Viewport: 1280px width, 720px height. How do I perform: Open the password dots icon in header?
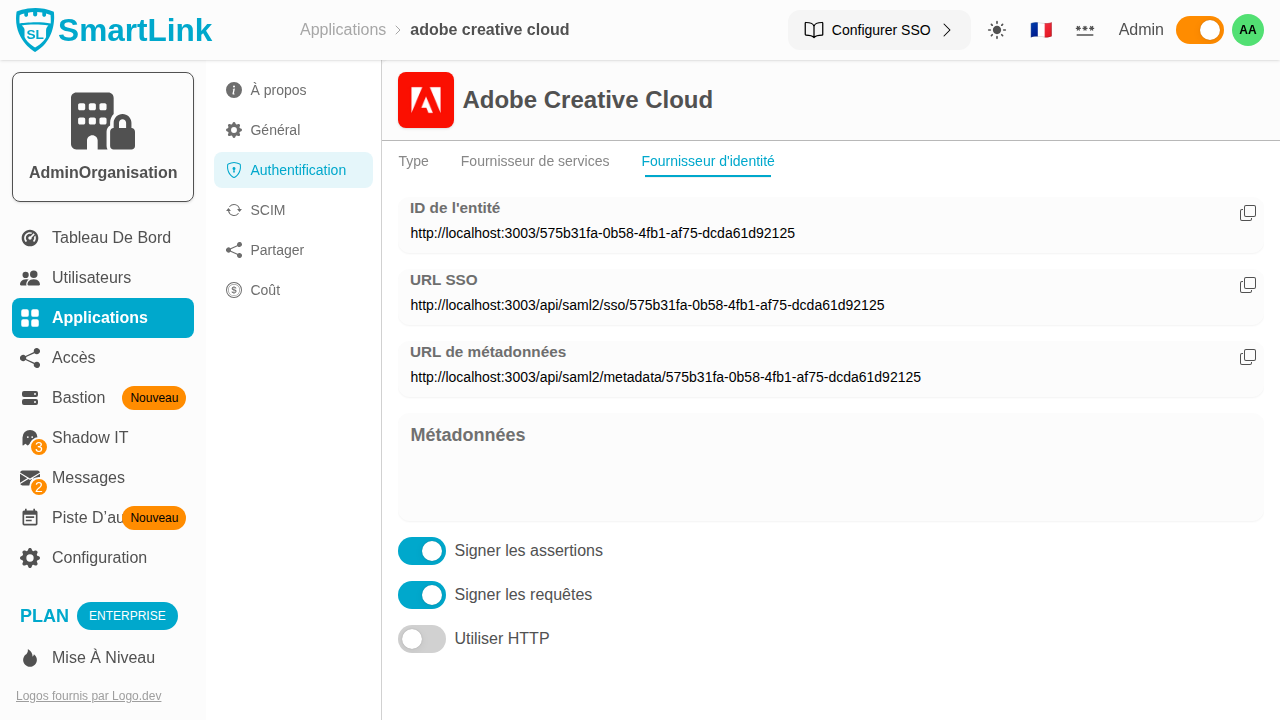pos(1084,30)
